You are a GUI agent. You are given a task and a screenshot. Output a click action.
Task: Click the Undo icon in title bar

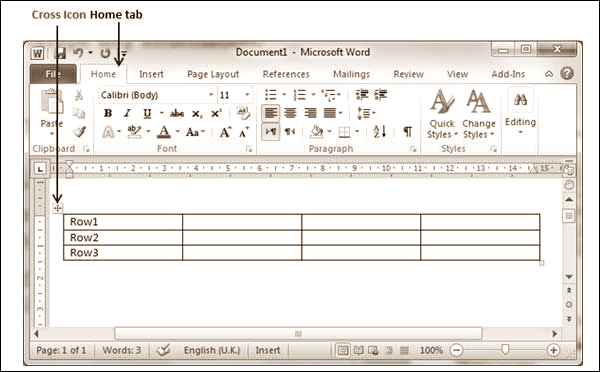pyautogui.click(x=78, y=52)
